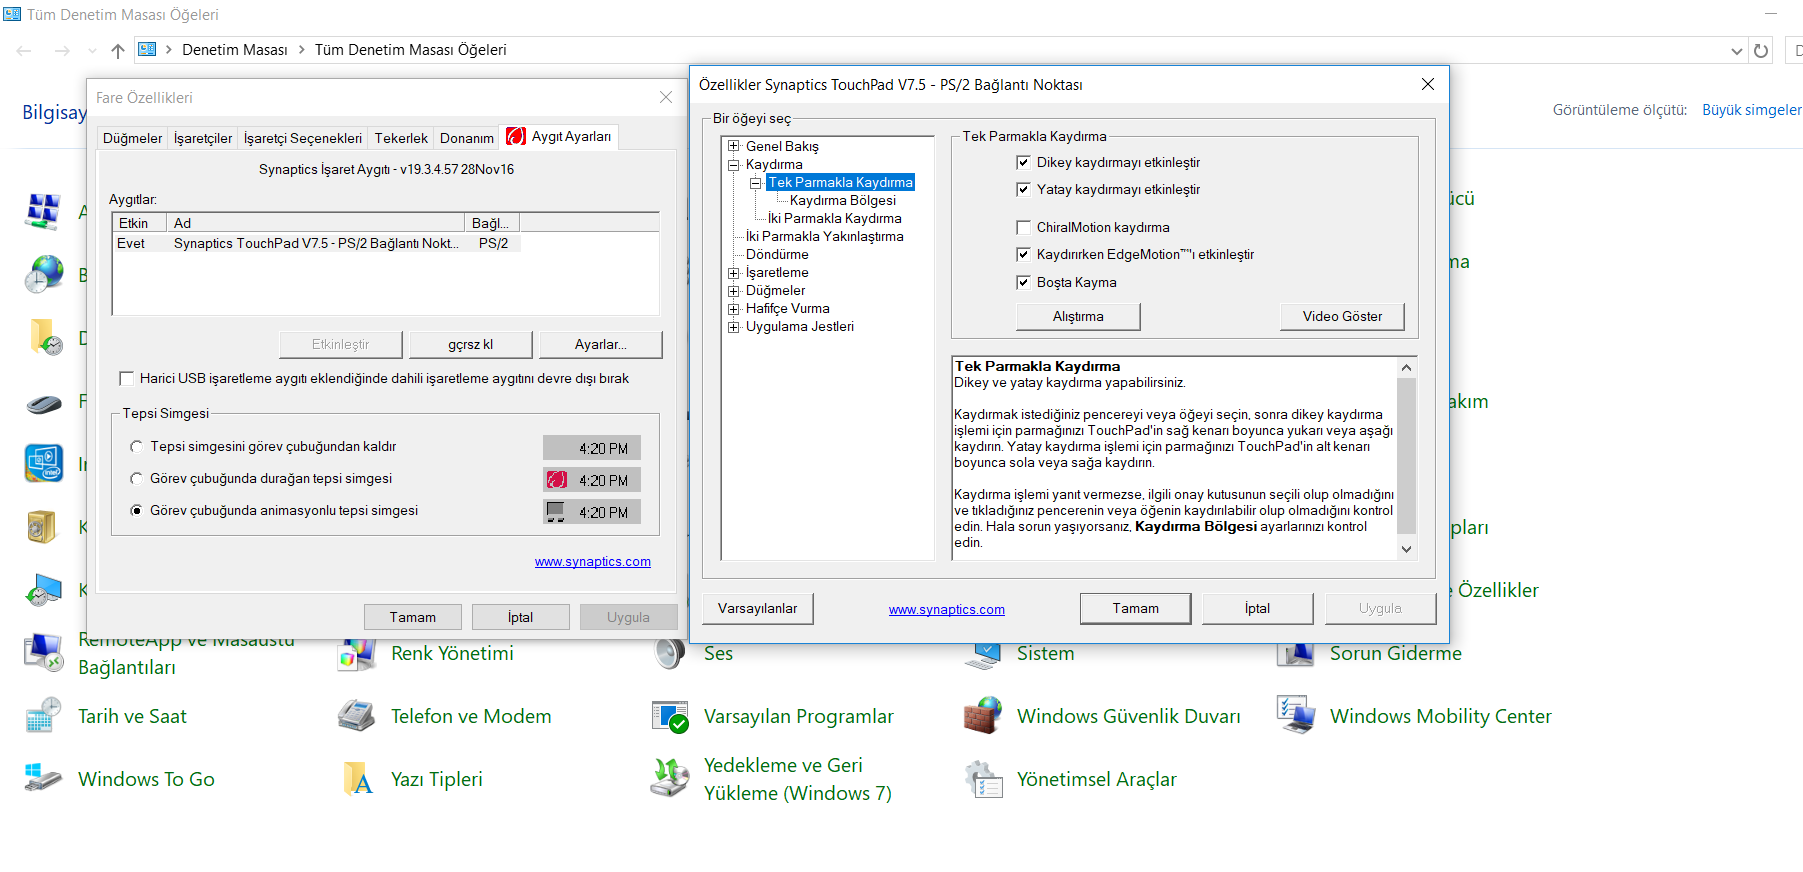Click the Video Göster button
Image resolution: width=1803 pixels, height=872 pixels.
pyautogui.click(x=1342, y=316)
